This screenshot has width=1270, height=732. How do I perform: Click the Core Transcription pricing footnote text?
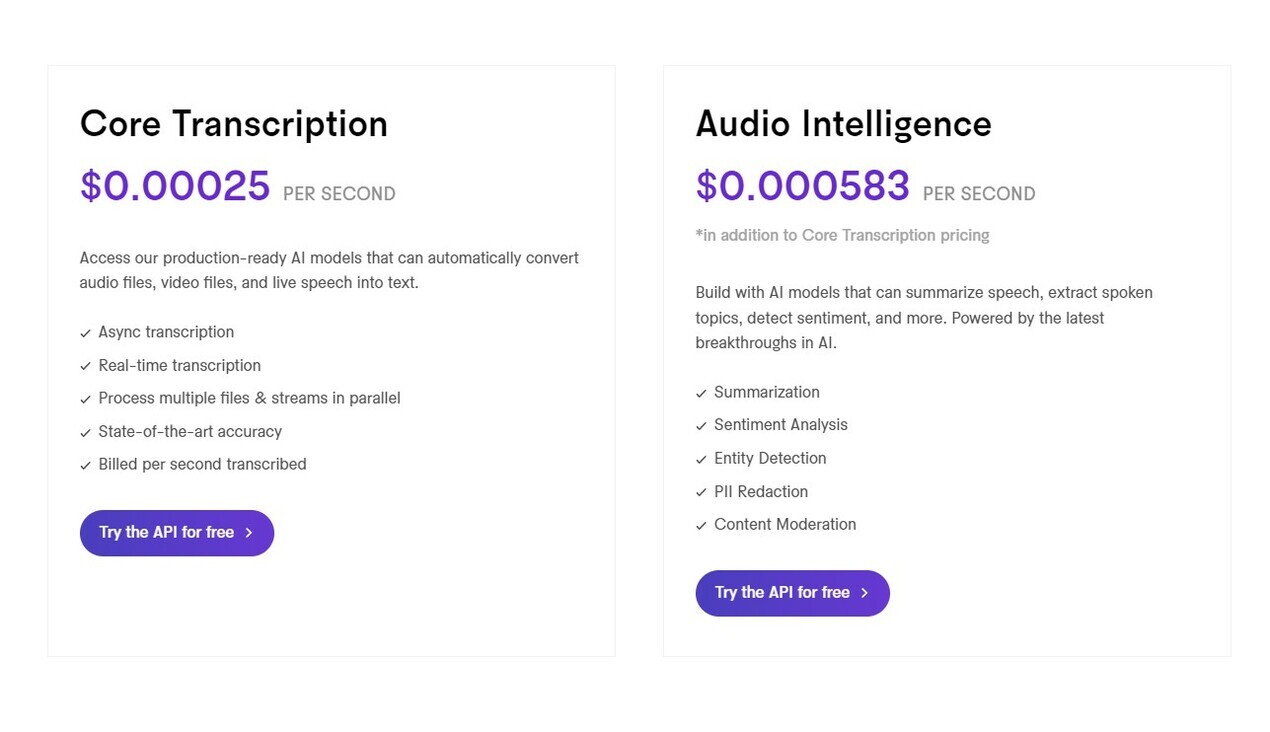(843, 235)
